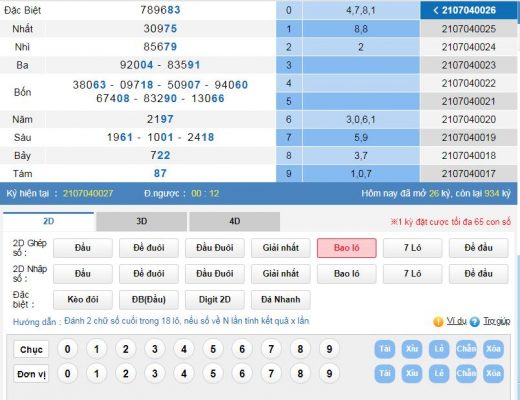The height and width of the screenshot is (400, 520).
Task: Choose Đầu Đuôi in 2D Ghép số row
Action: [215, 248]
